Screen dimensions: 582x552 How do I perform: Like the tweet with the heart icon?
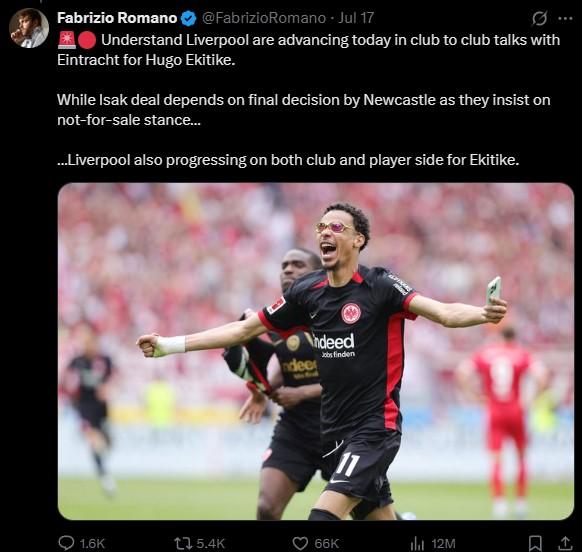point(300,544)
